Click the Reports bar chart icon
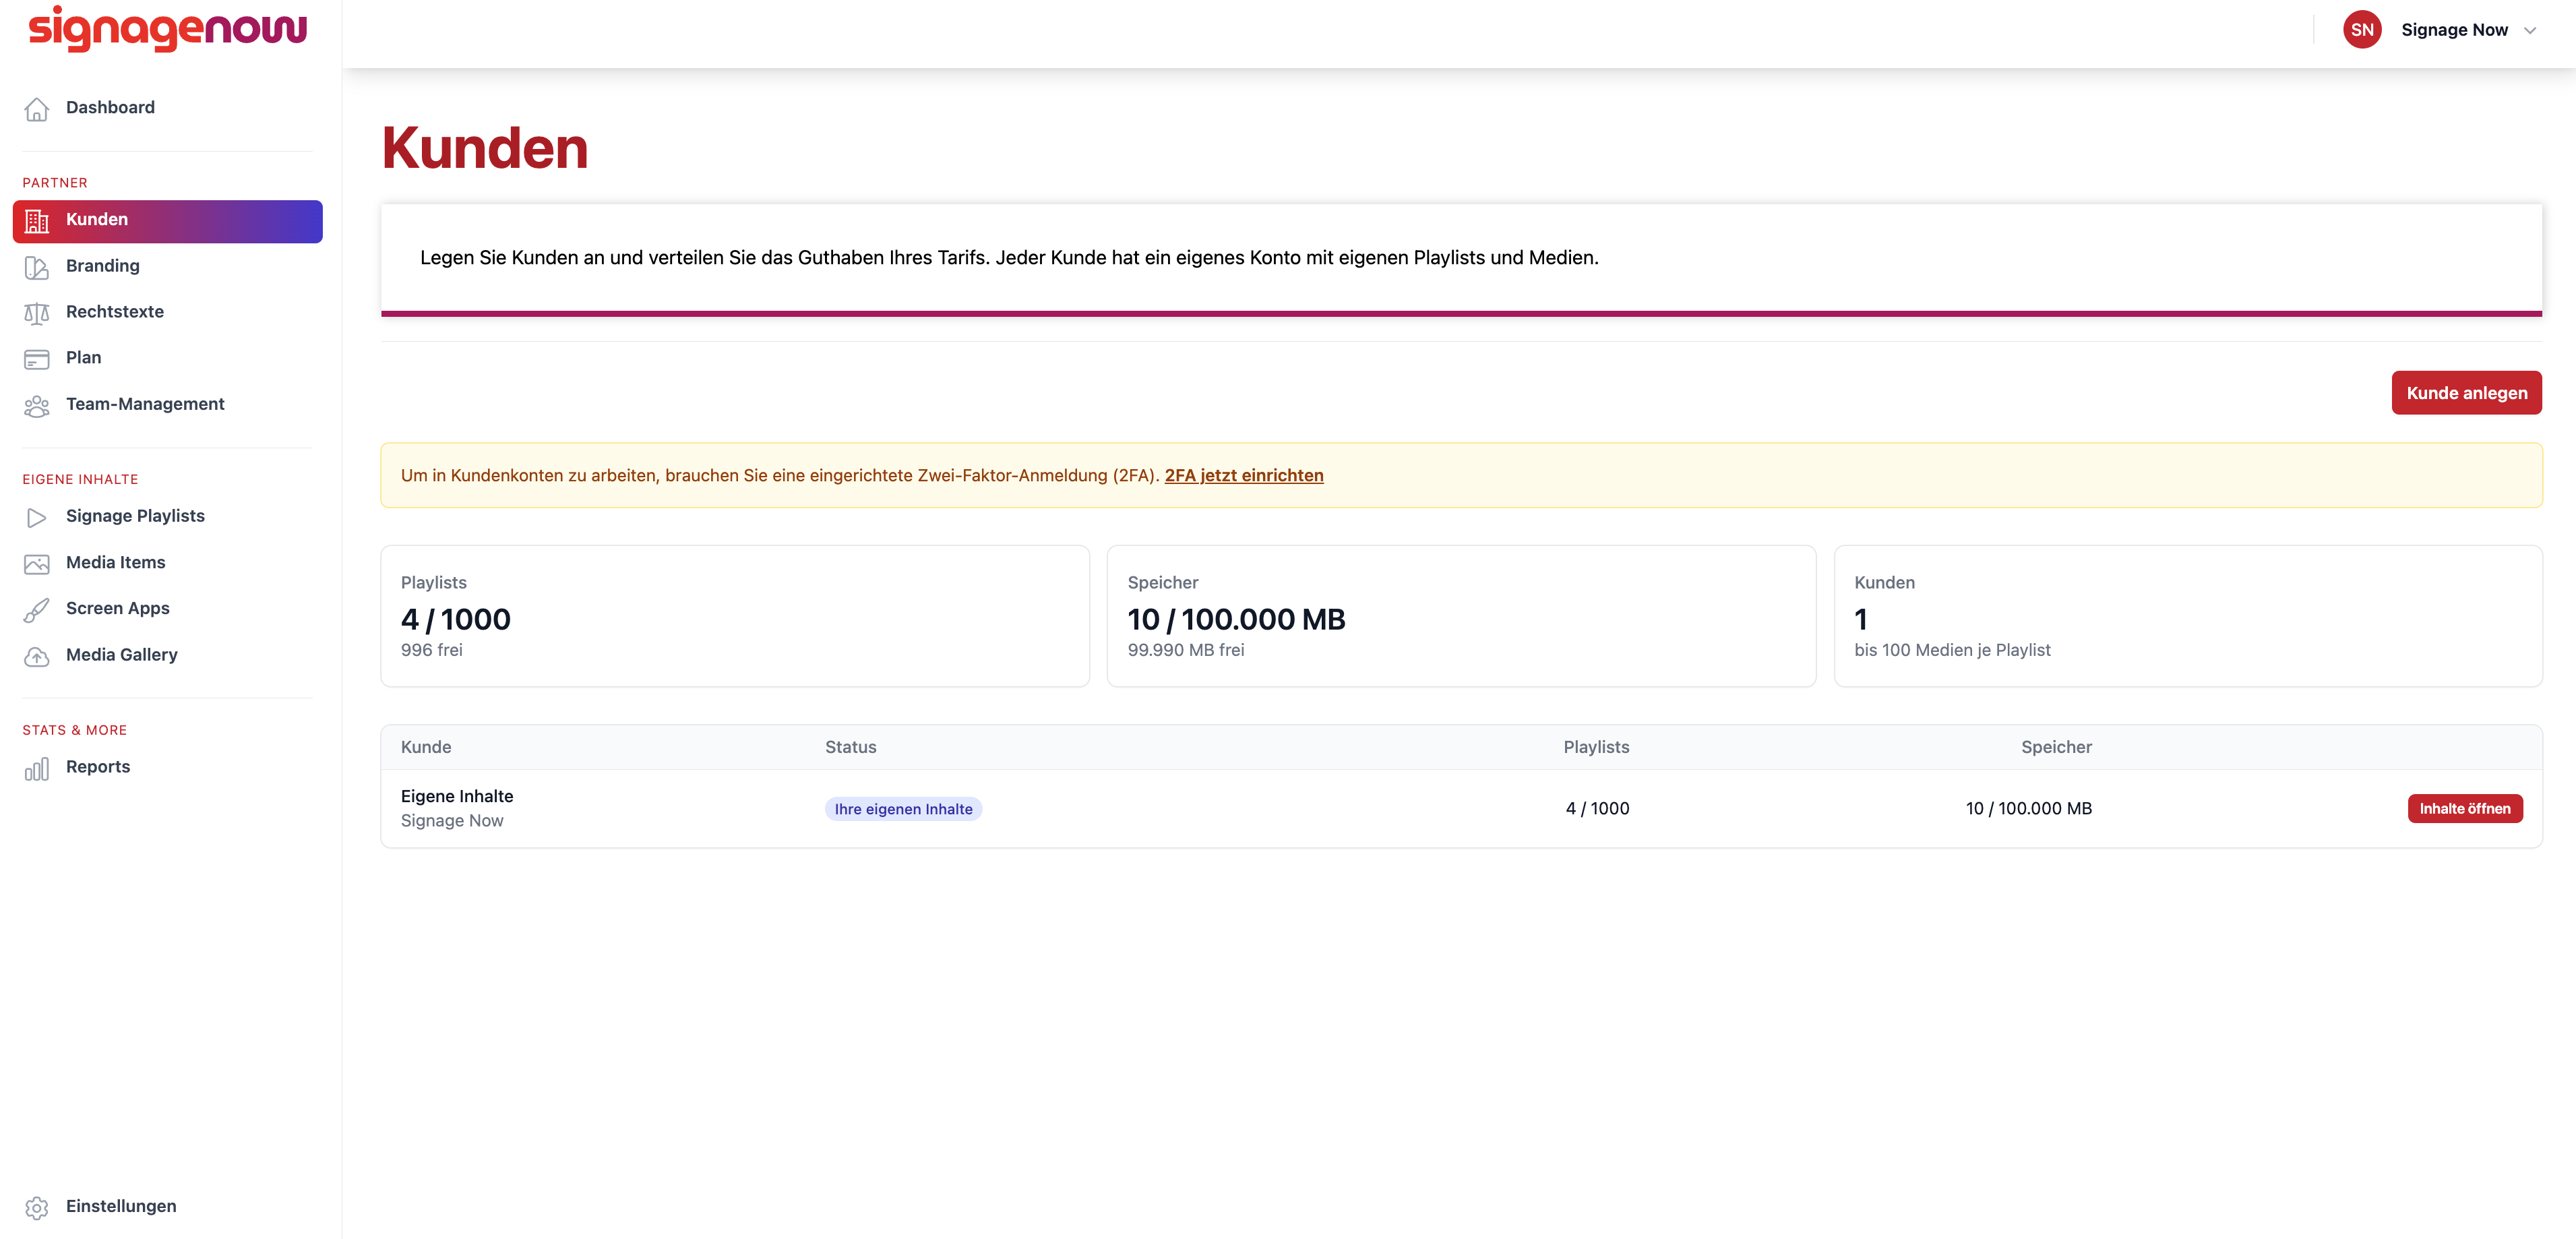 [x=37, y=768]
